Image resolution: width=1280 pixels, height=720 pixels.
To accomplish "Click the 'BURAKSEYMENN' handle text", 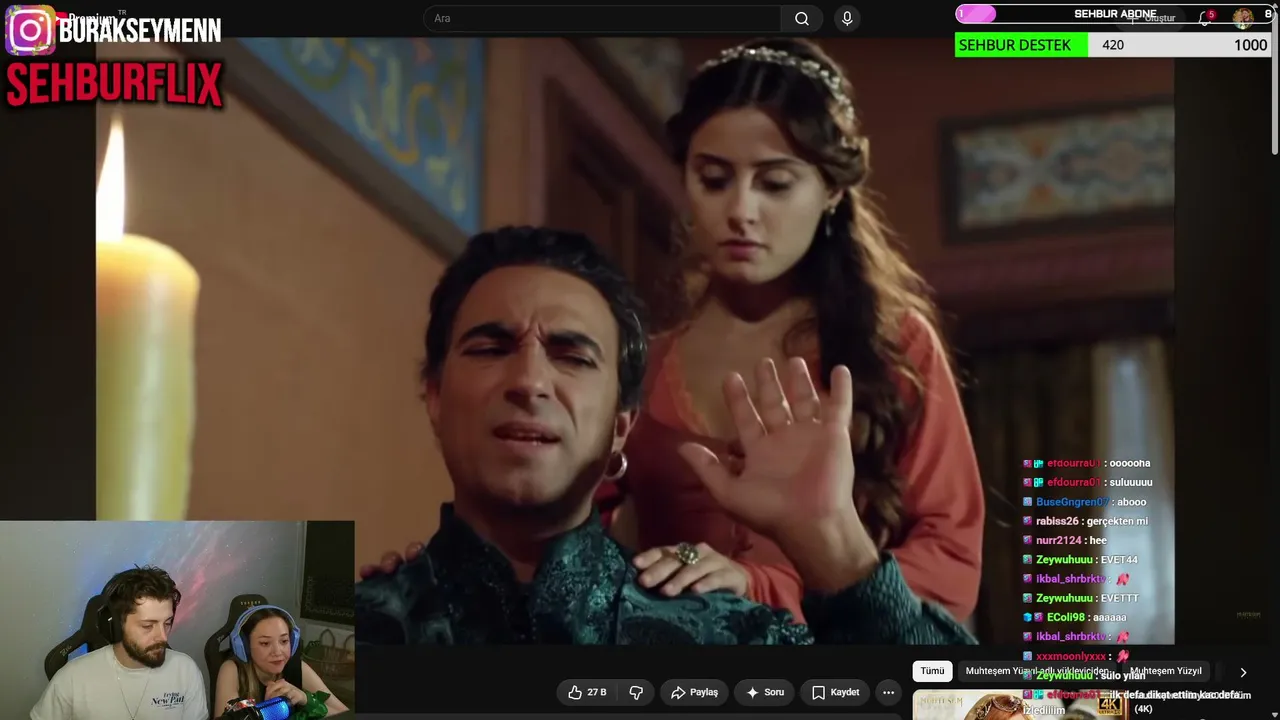I will point(140,30).
